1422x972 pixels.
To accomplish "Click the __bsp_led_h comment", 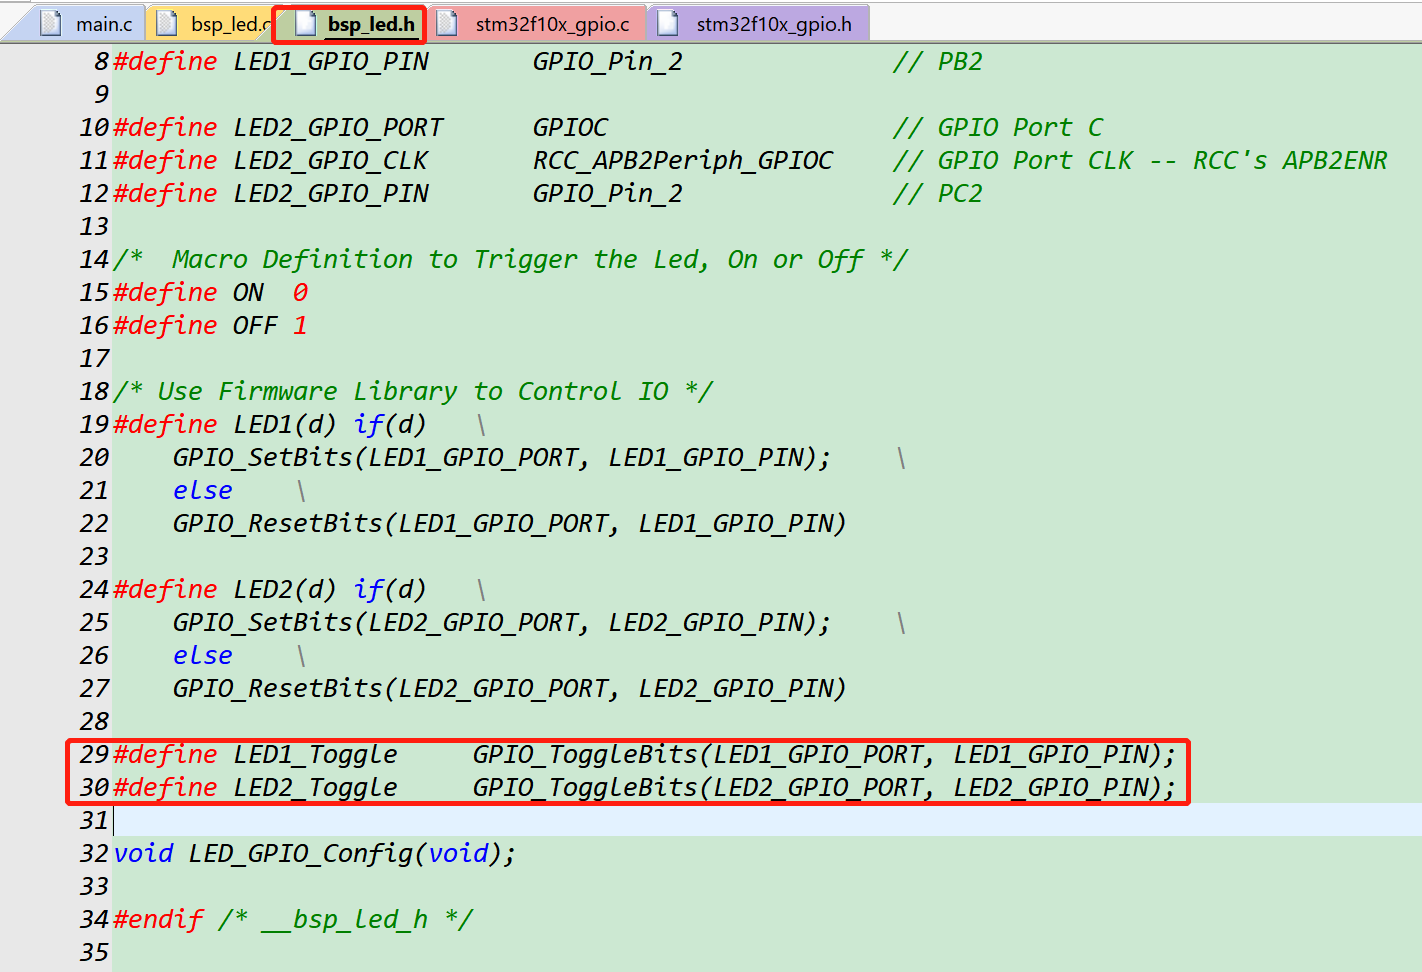I will coord(345,919).
